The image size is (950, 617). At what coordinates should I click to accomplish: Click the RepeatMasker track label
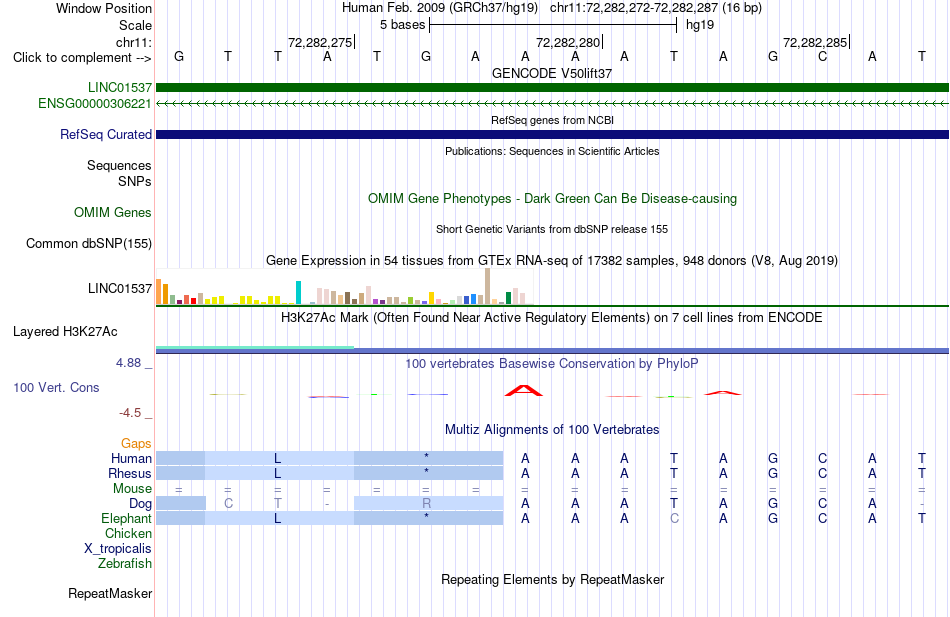(110, 593)
